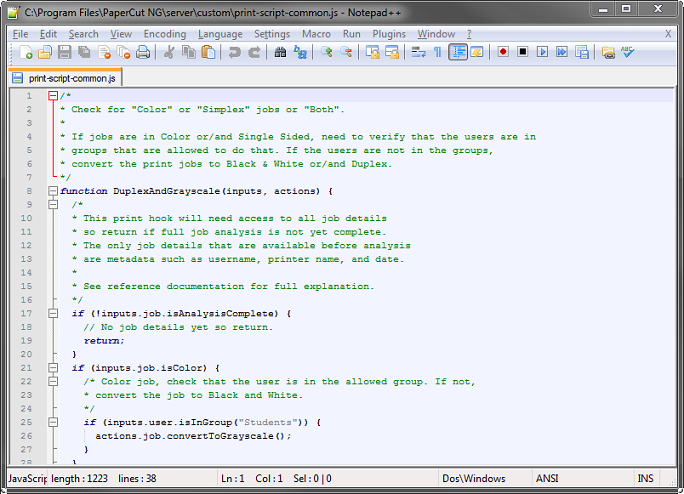Close the current document via toolbar icon
Viewport: 684px width, 494px height.
[x=104, y=52]
